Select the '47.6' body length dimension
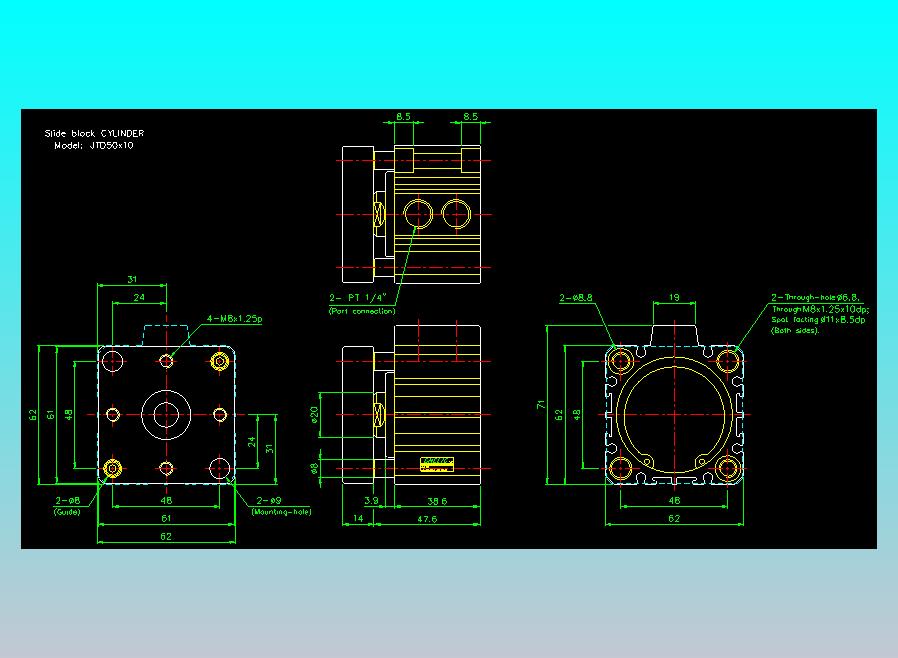Screen dimensions: 898x658 (427, 519)
